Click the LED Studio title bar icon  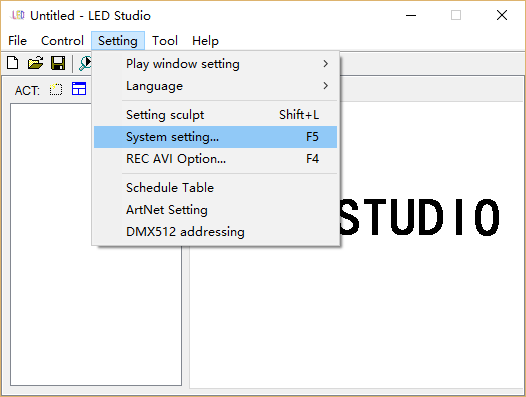[17, 15]
